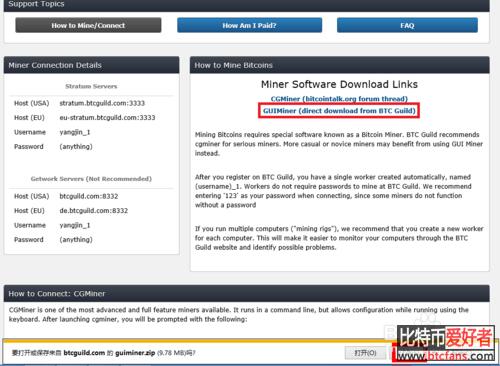
Task: Open the FAQ support topic
Action: [x=407, y=25]
